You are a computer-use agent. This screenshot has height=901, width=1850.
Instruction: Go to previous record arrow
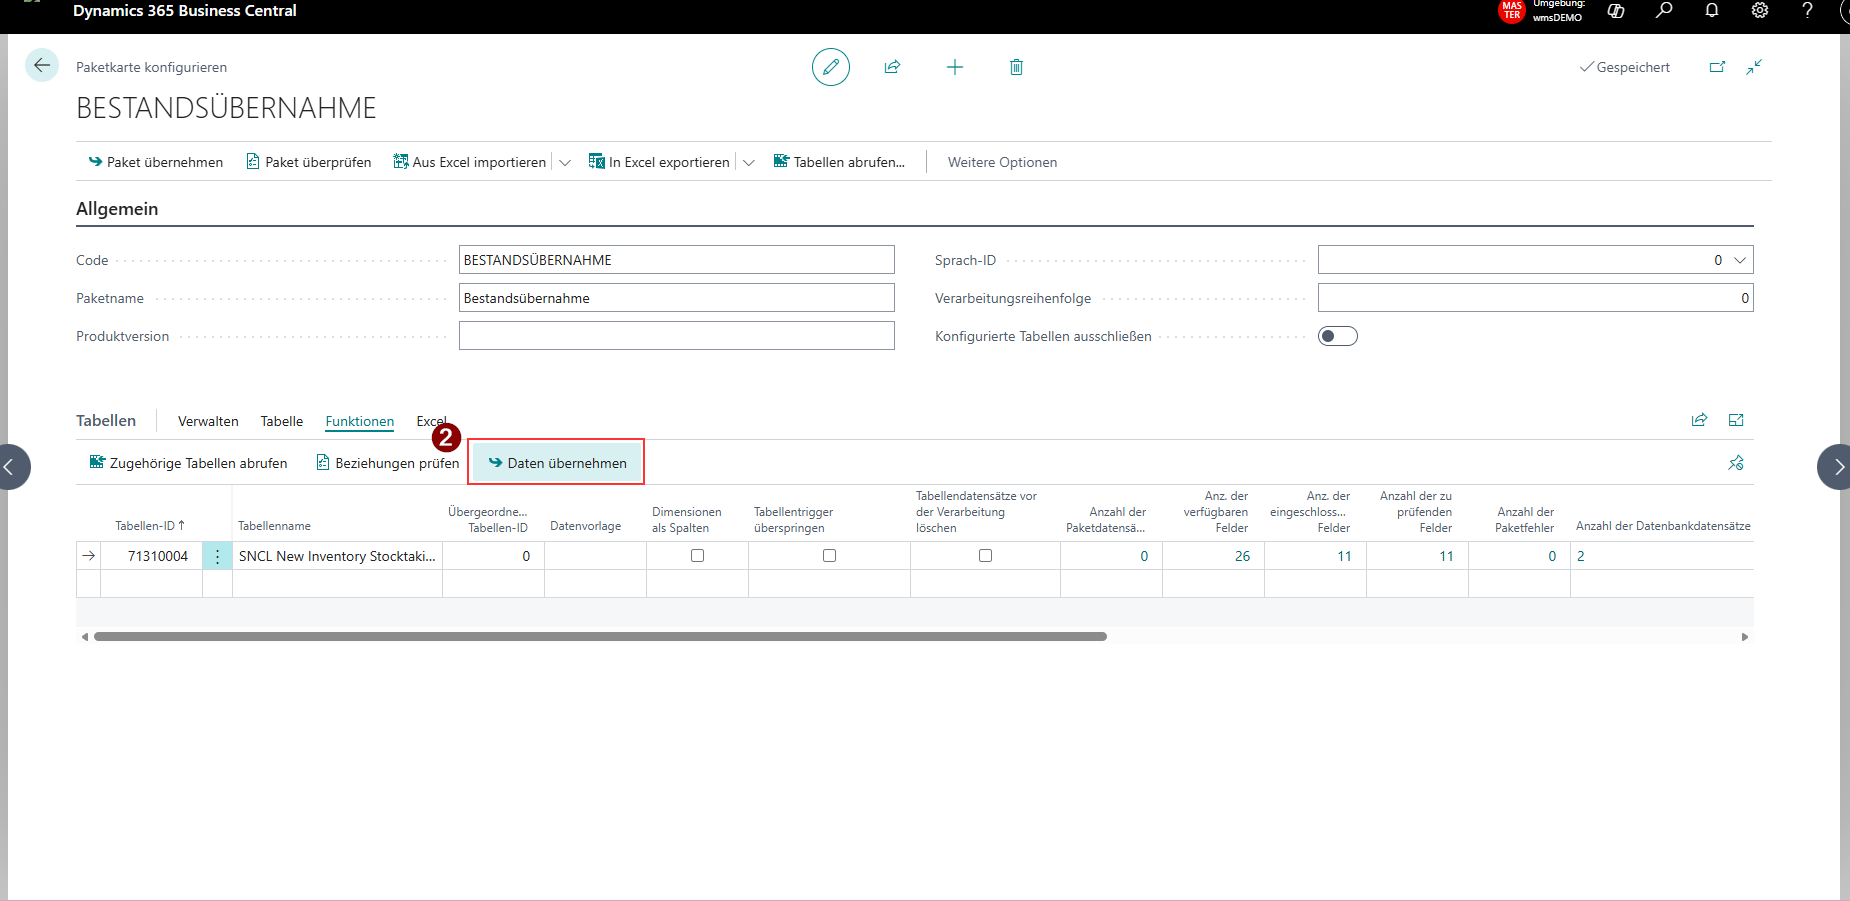[10, 467]
